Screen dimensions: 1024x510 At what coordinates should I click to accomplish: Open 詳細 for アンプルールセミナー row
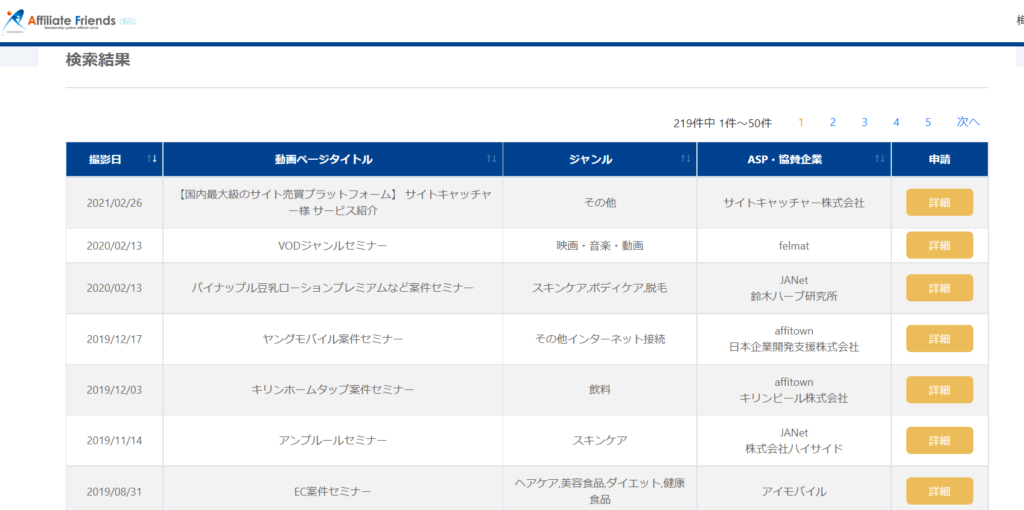coord(939,440)
